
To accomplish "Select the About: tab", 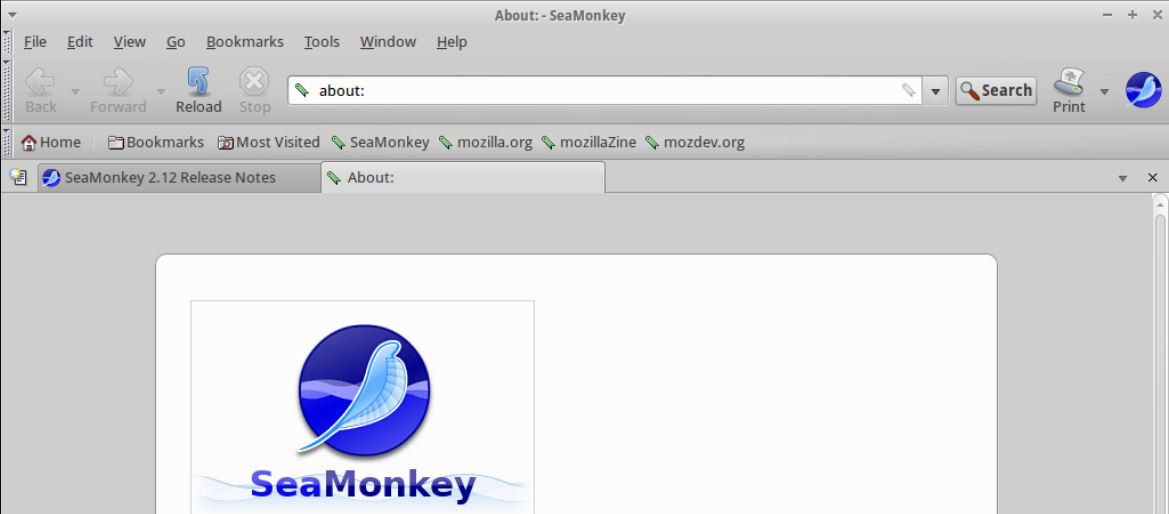I will coord(463,178).
